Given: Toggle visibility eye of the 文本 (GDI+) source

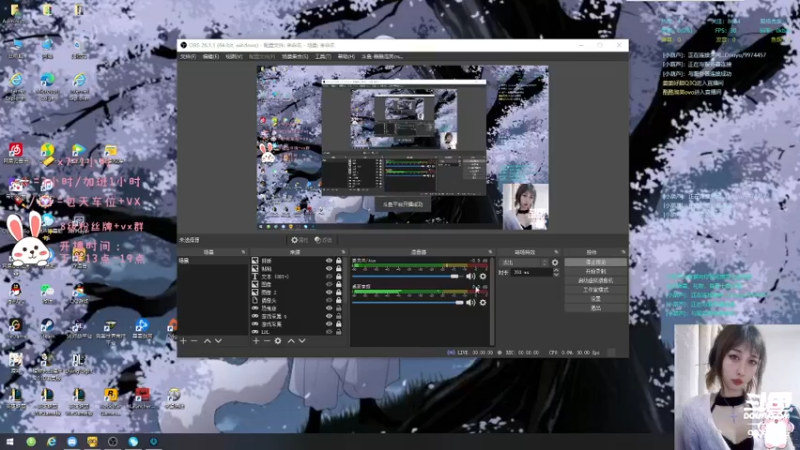Looking at the screenshot, I should click(329, 277).
